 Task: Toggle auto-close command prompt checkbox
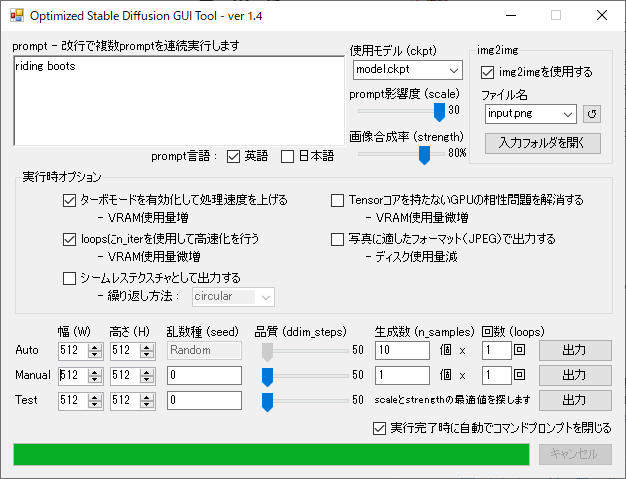(x=379, y=429)
